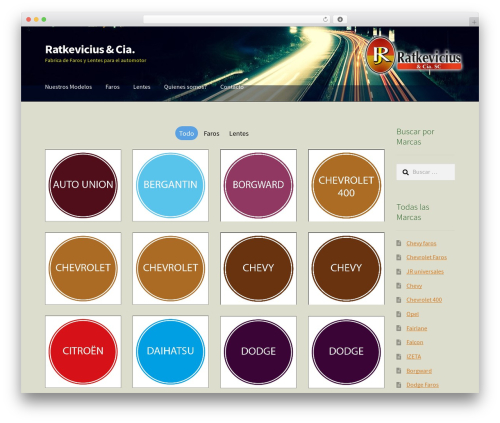Select the Faros filter next to Todo
This screenshot has width=500, height=423.
[x=211, y=133]
